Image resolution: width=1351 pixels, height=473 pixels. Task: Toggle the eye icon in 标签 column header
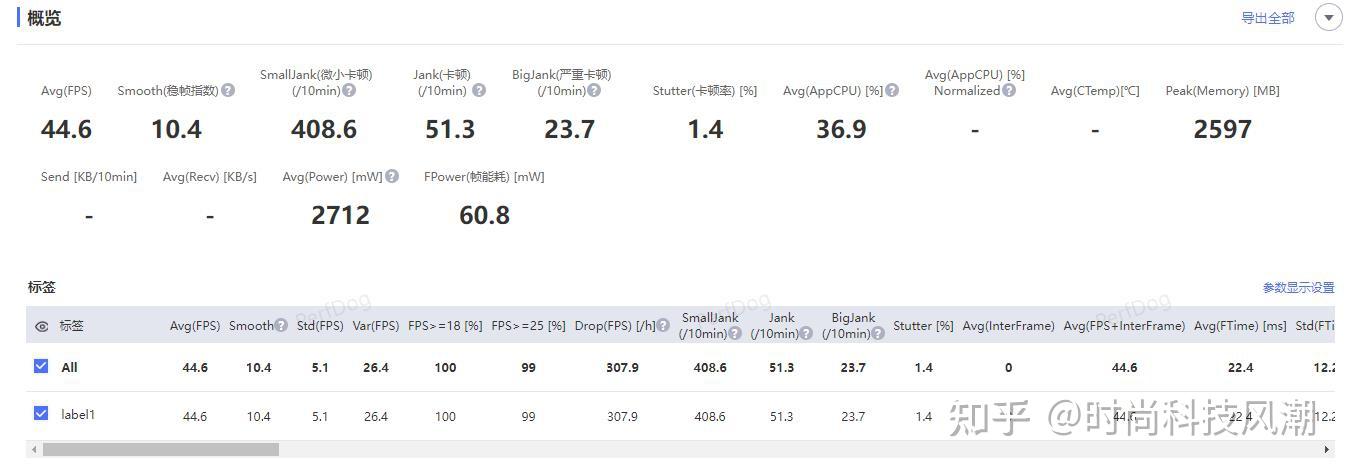(41, 326)
